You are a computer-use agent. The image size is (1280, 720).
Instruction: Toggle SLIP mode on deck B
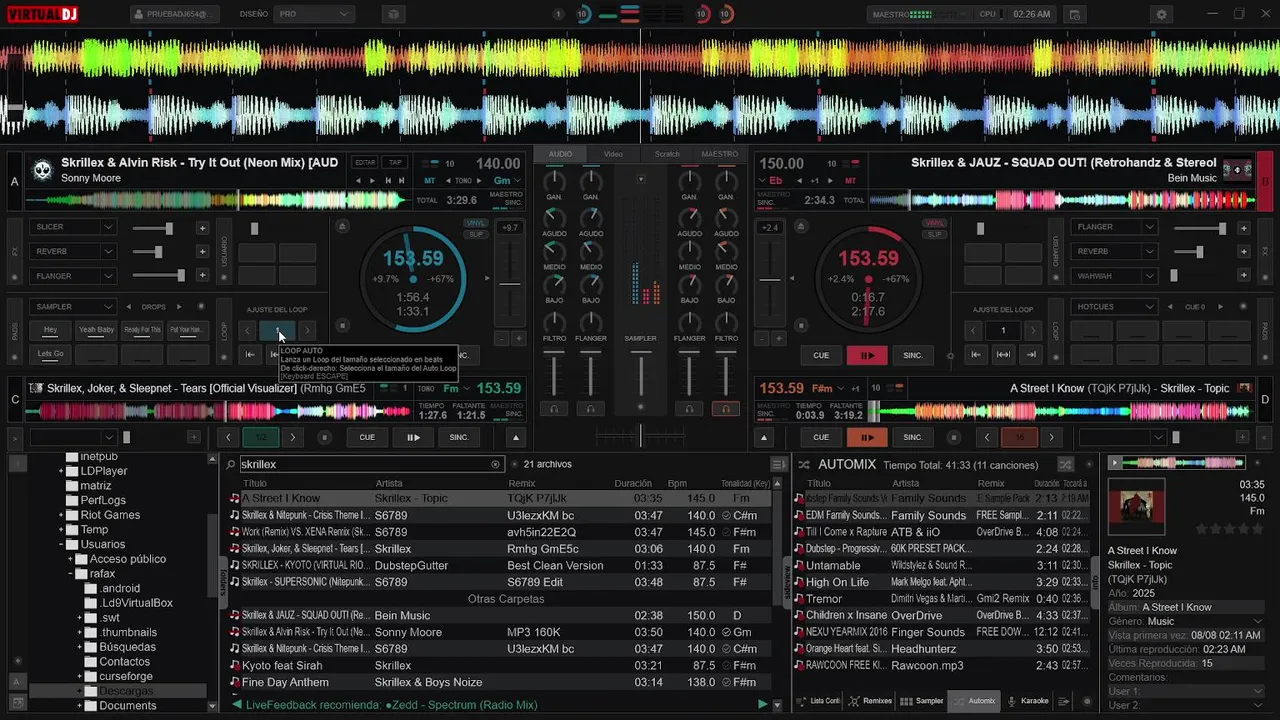coord(935,233)
